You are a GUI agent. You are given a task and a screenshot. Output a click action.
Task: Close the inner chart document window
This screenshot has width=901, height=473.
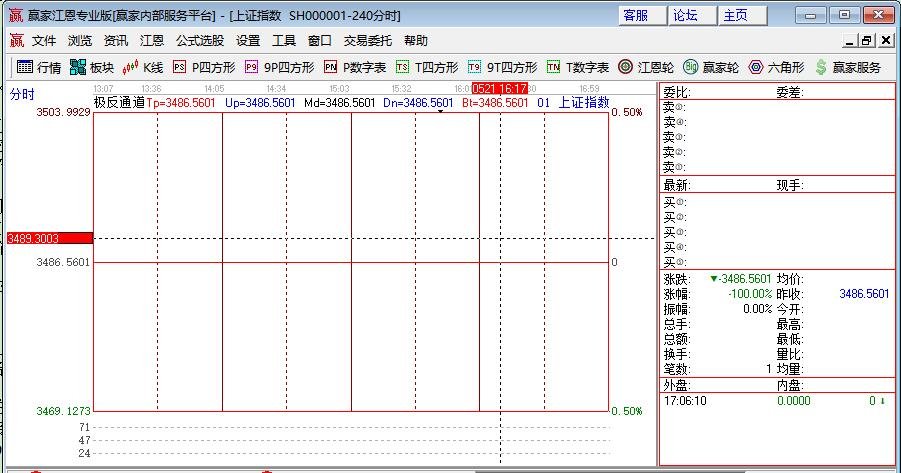[886, 41]
